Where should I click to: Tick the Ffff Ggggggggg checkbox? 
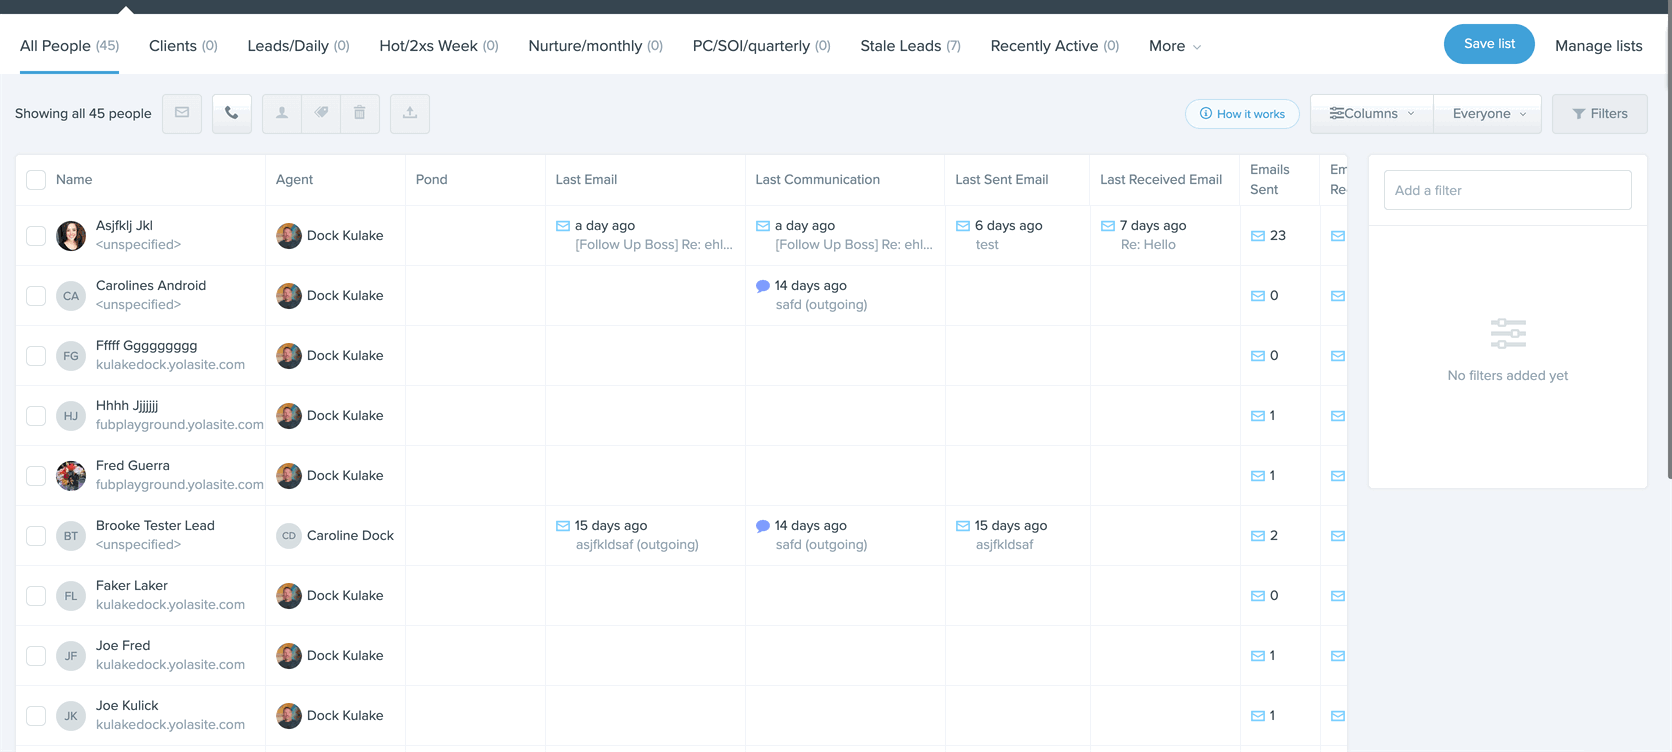pos(36,356)
